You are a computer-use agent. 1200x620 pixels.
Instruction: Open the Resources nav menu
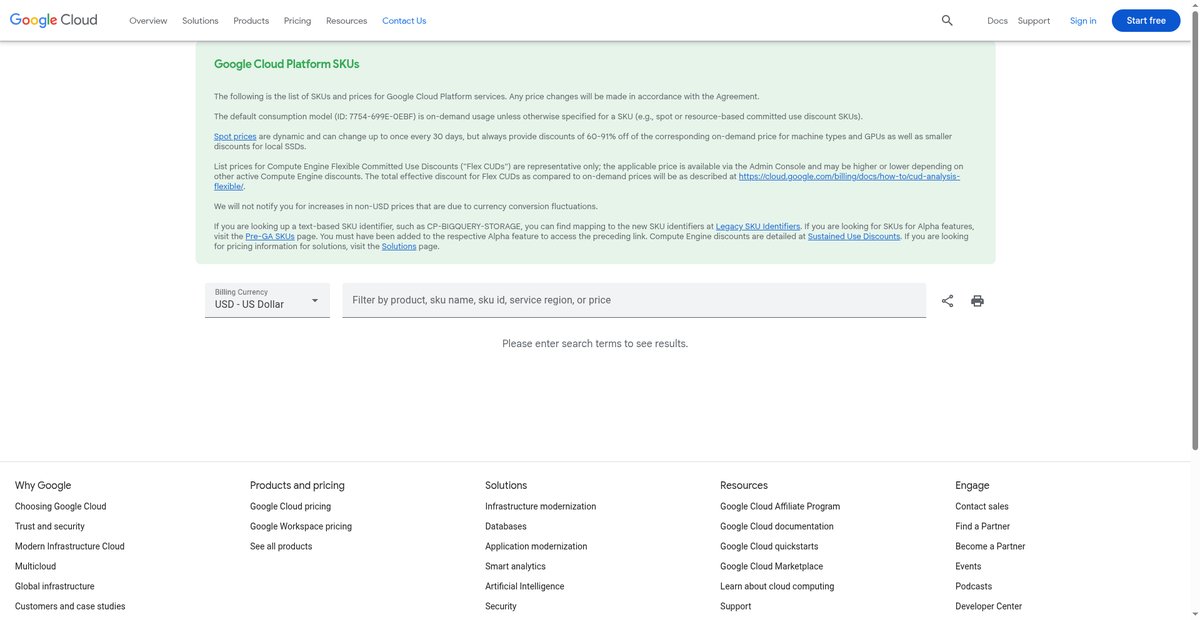(346, 21)
